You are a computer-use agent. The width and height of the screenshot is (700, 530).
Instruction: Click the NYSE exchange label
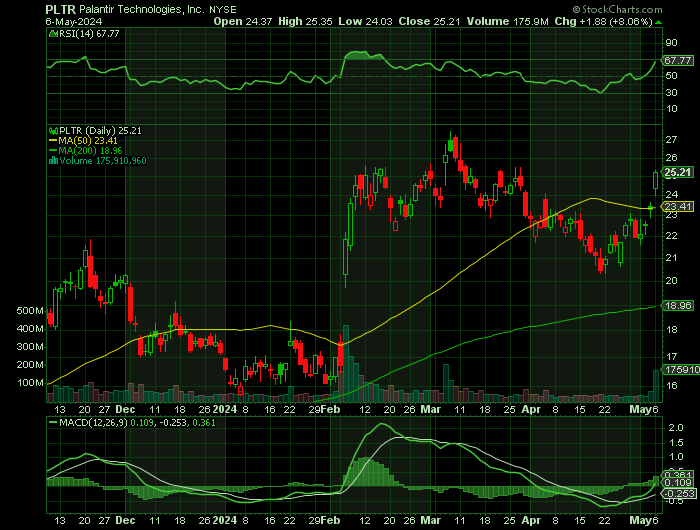[223, 10]
